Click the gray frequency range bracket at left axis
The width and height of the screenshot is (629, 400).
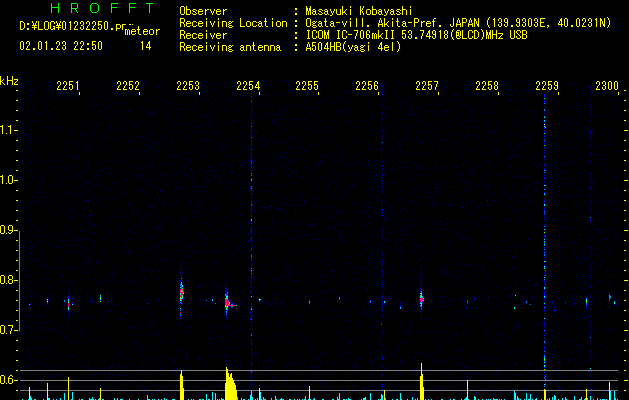coord(19,280)
